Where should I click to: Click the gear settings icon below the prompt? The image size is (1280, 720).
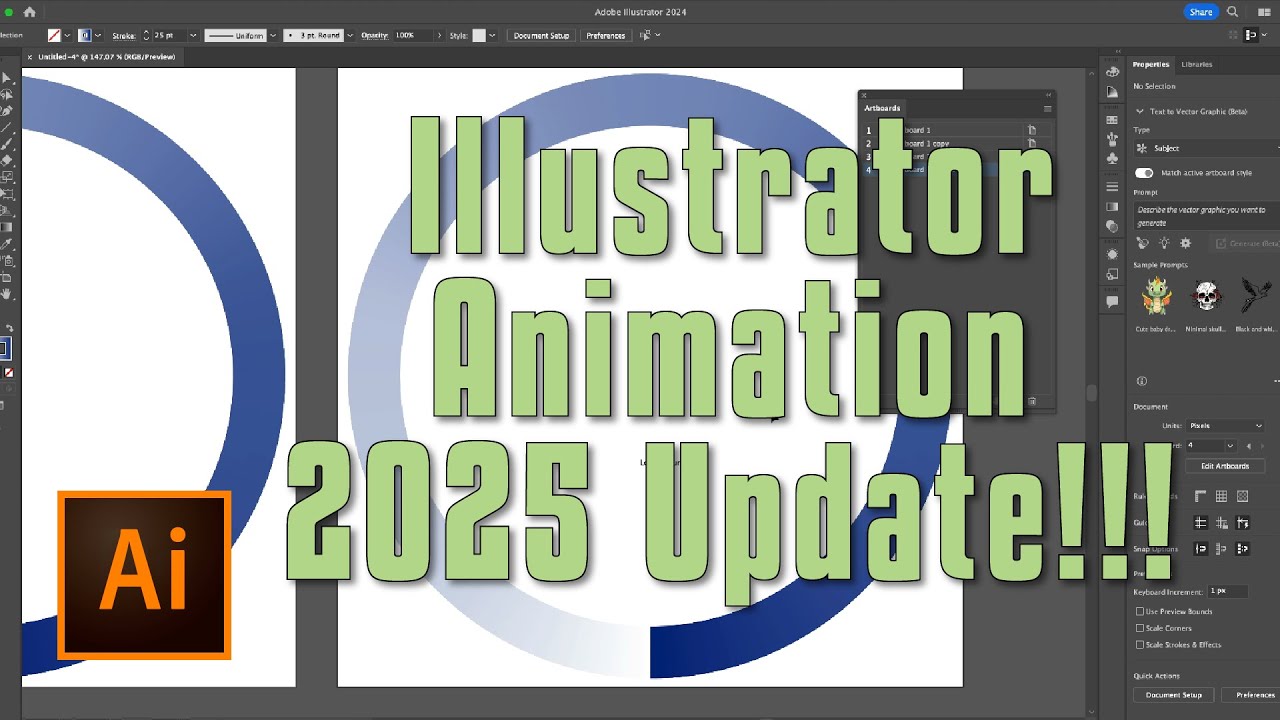click(1186, 243)
